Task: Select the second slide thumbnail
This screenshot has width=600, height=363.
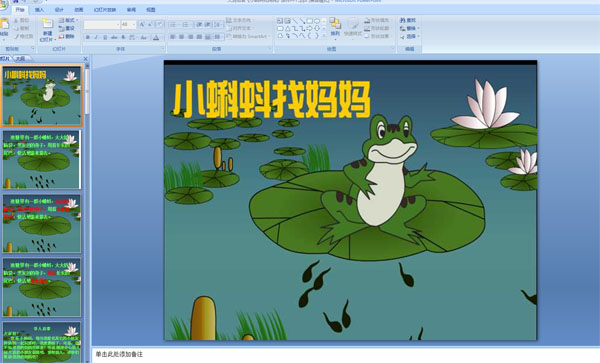Action: pyautogui.click(x=42, y=160)
